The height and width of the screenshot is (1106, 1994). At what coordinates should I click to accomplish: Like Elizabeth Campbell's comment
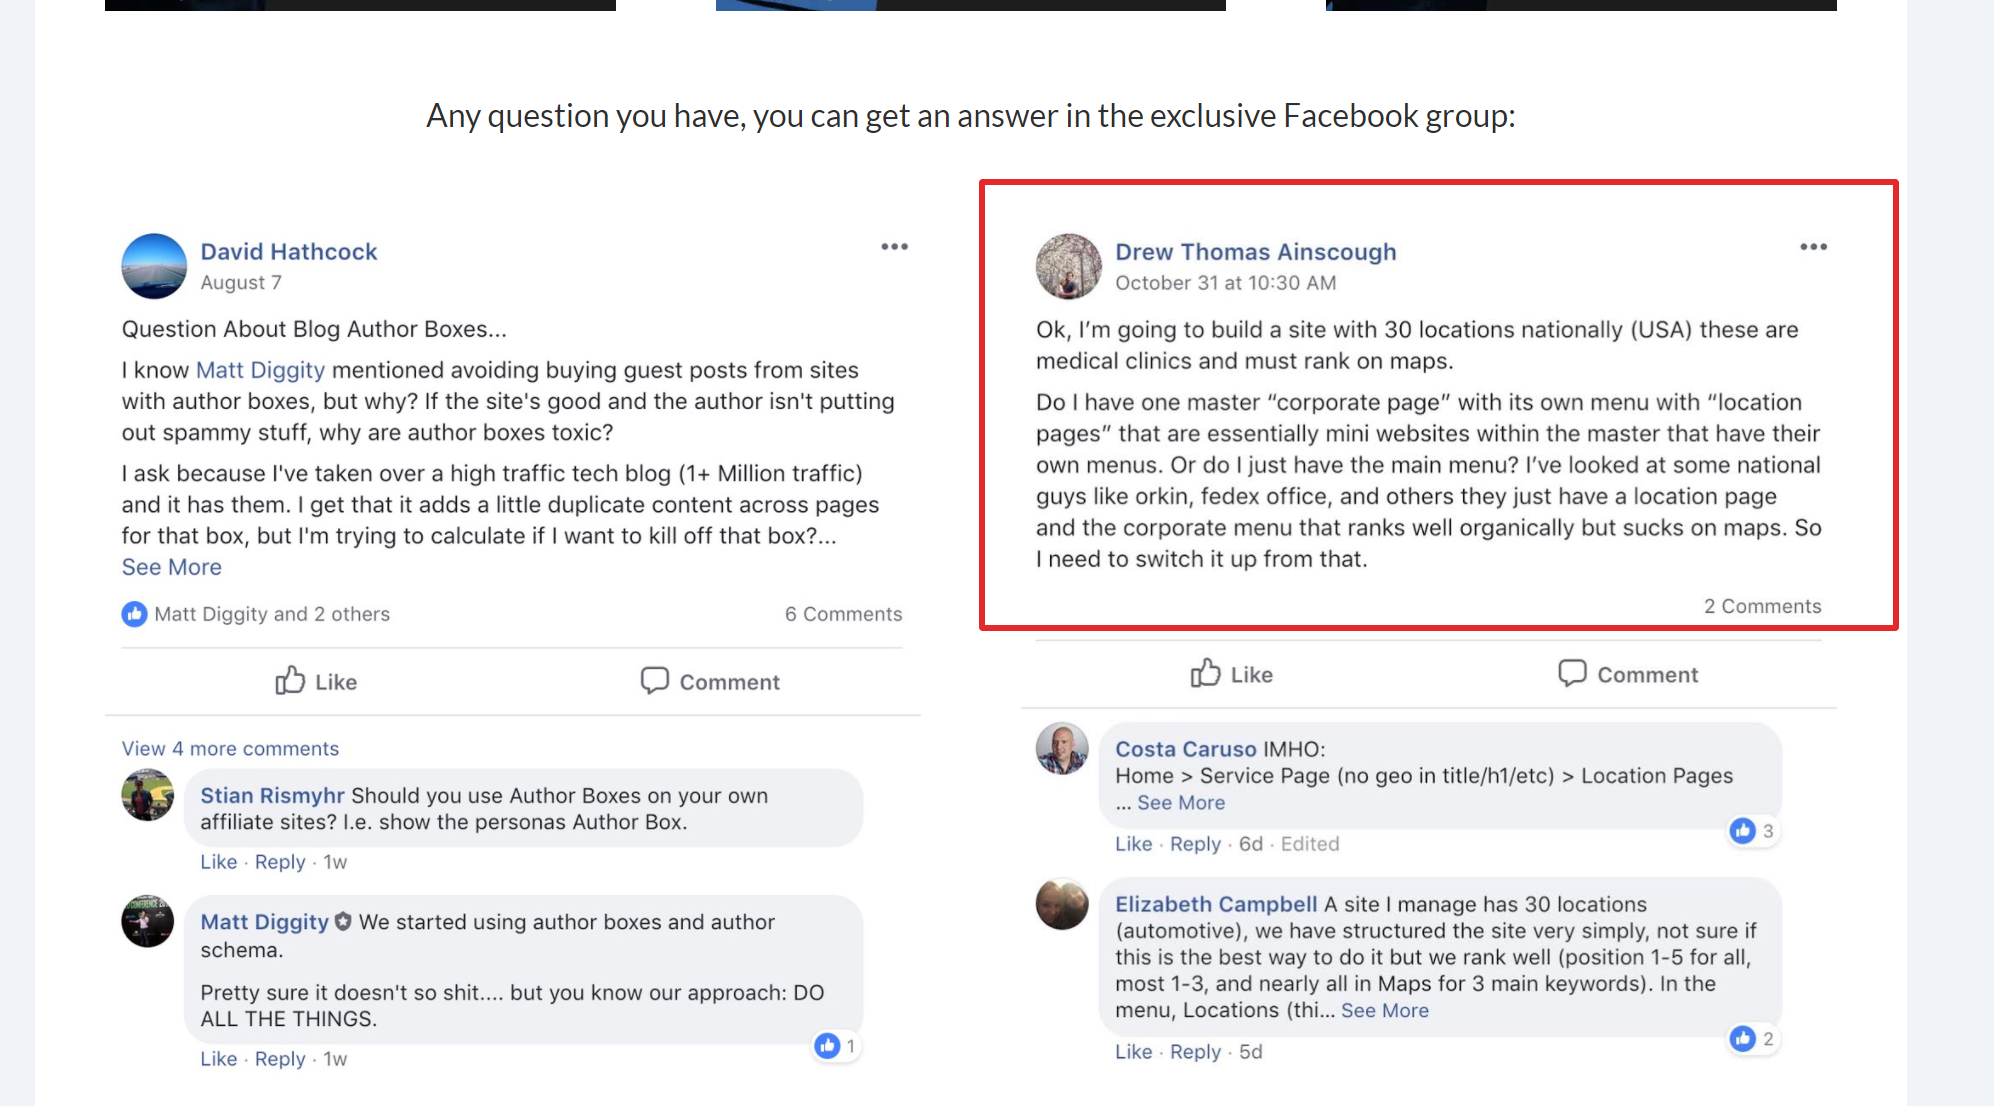click(1133, 1051)
